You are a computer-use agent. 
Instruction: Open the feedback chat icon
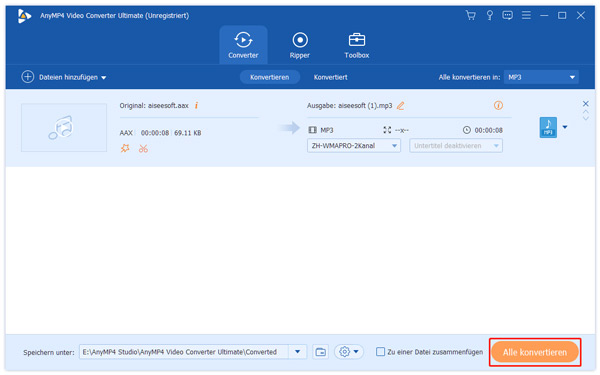click(507, 15)
